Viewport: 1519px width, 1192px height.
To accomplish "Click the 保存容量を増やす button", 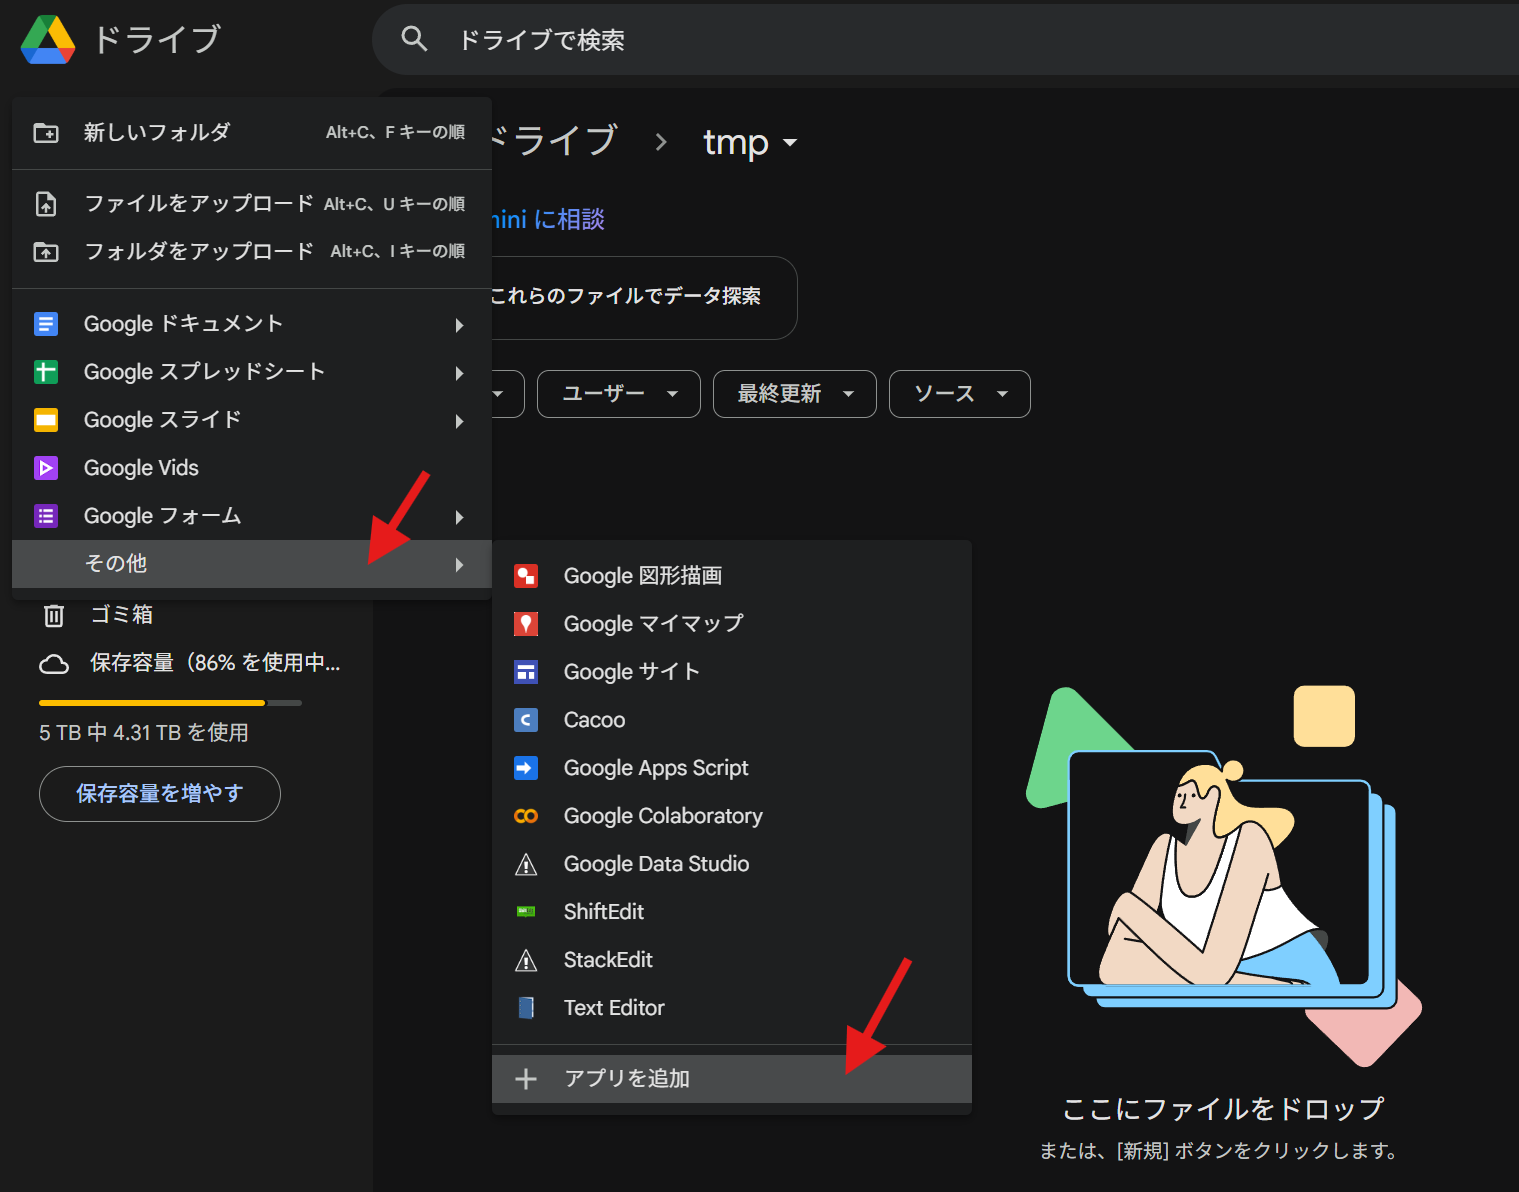I will [160, 794].
